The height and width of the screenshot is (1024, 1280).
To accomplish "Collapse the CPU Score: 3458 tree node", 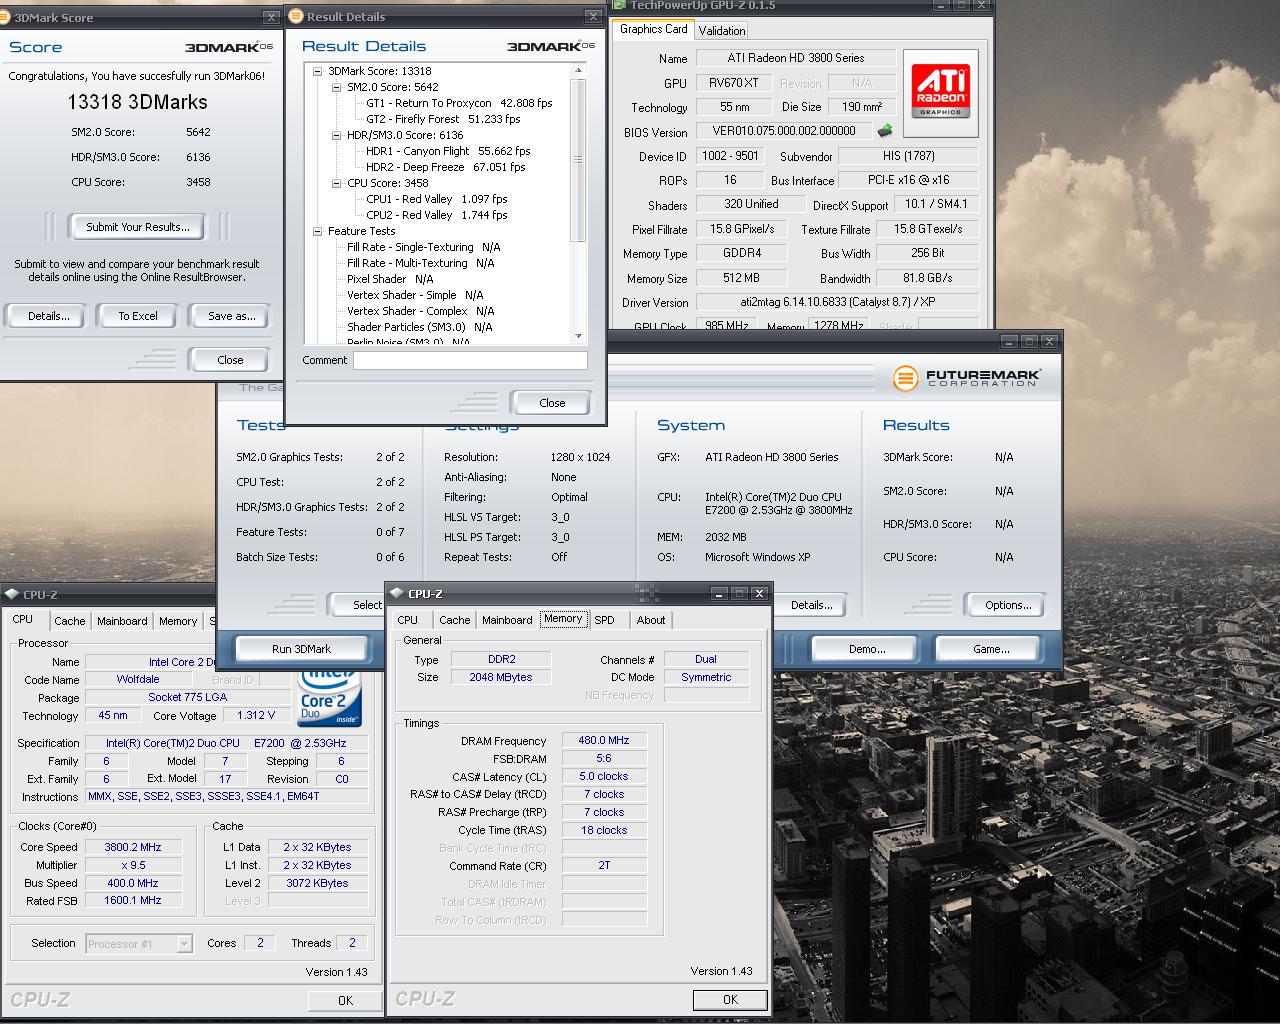I will point(337,183).
